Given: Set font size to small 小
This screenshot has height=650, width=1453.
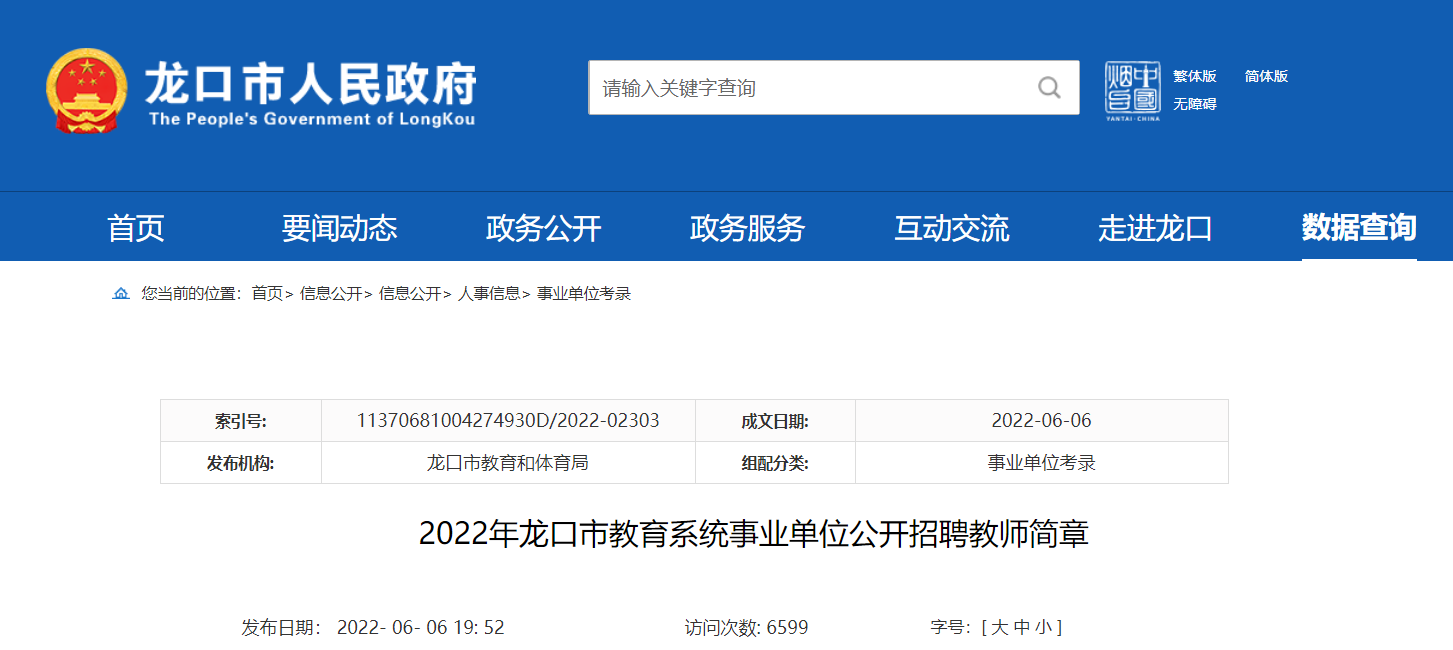Looking at the screenshot, I should (1043, 628).
